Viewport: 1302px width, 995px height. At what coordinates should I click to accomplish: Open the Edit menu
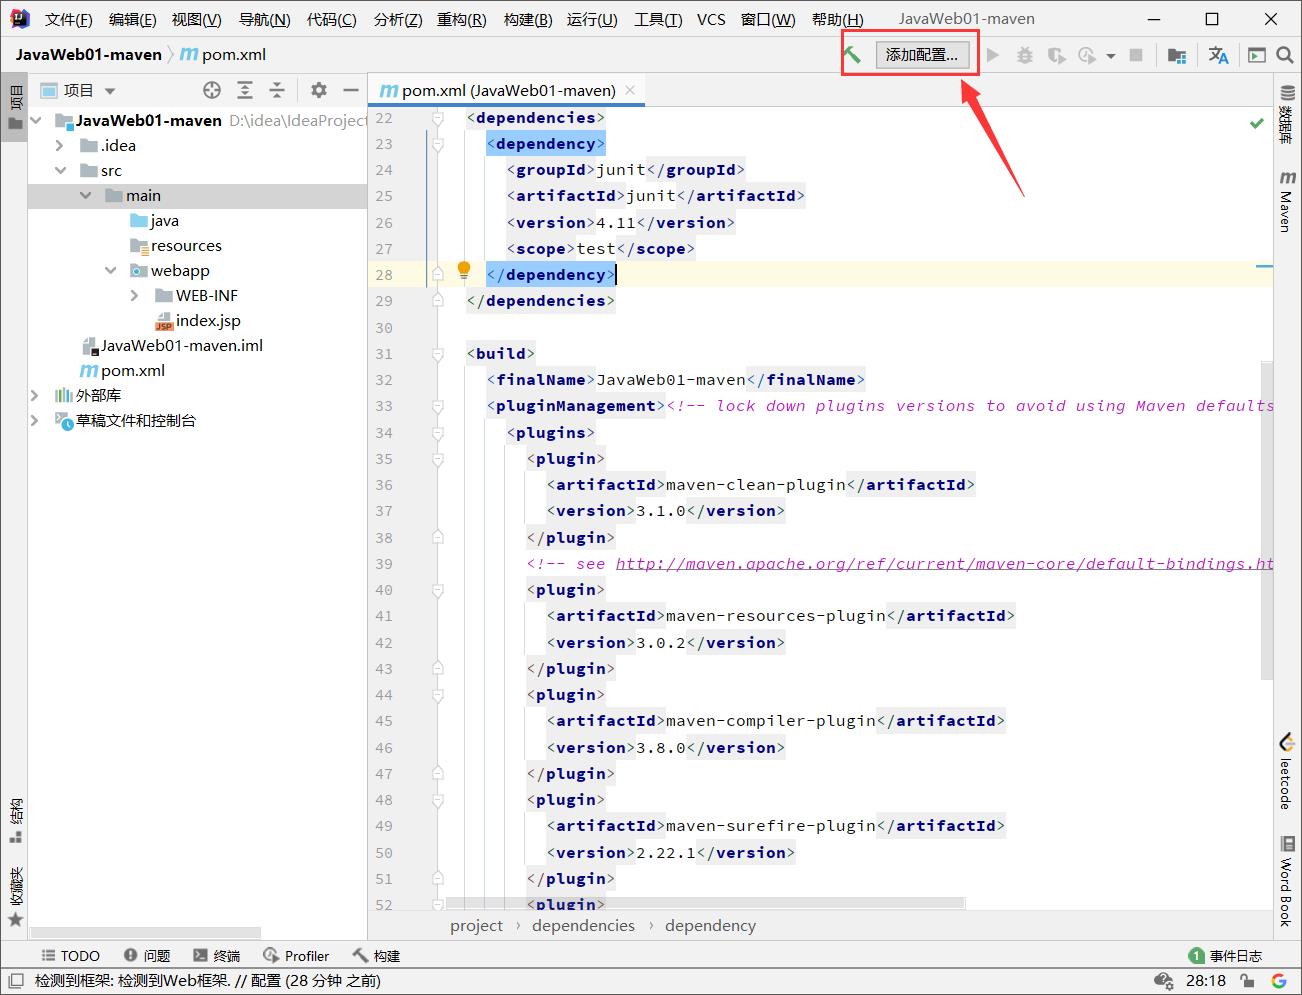pyautogui.click(x=132, y=19)
